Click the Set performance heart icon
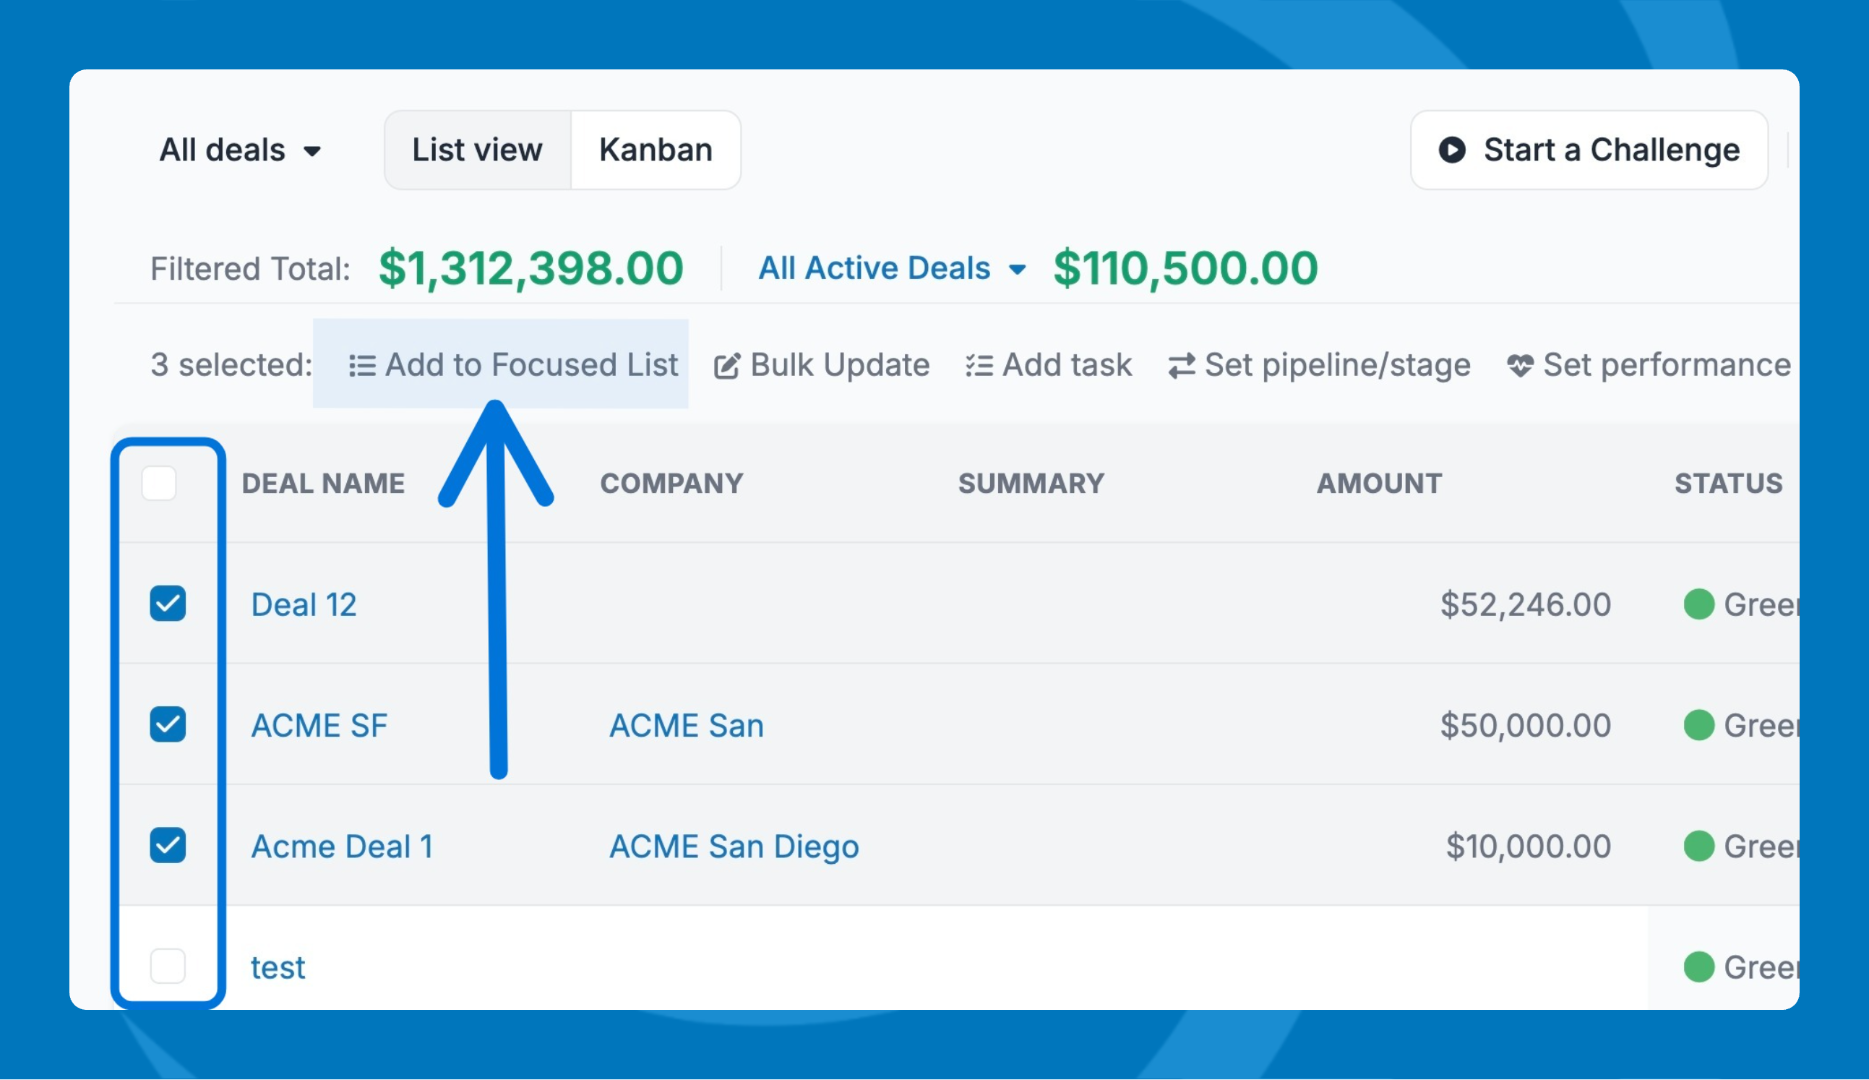Viewport: 1869px width, 1080px height. [x=1520, y=366]
